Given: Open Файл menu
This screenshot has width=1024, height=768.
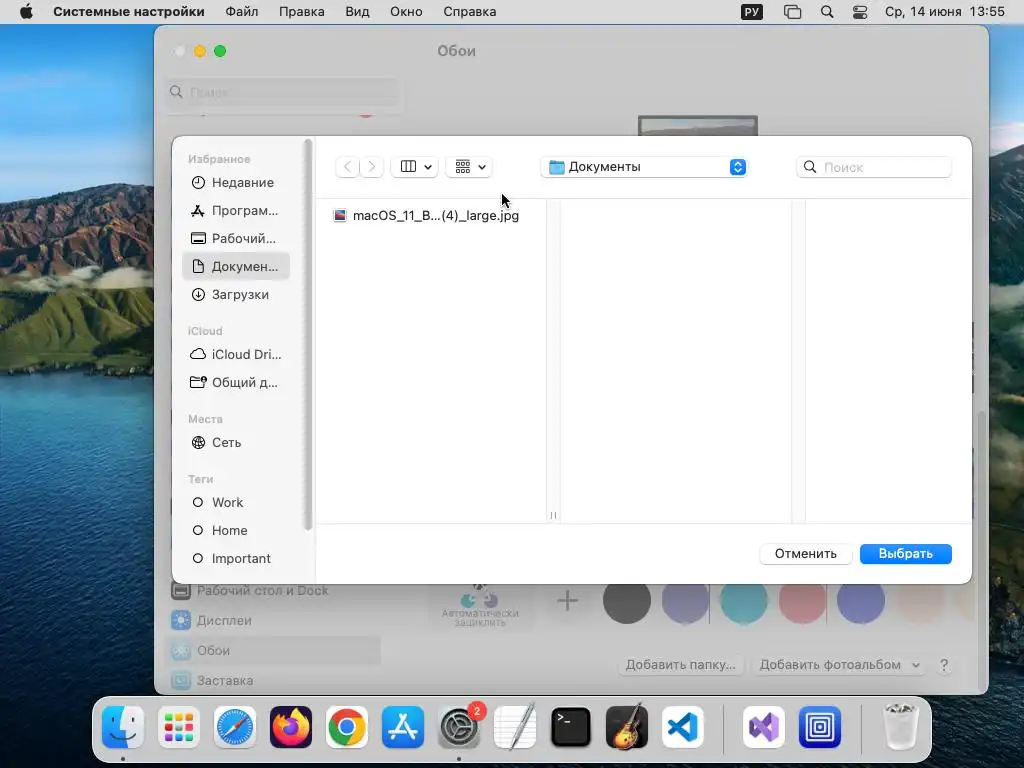Looking at the screenshot, I should tap(242, 12).
